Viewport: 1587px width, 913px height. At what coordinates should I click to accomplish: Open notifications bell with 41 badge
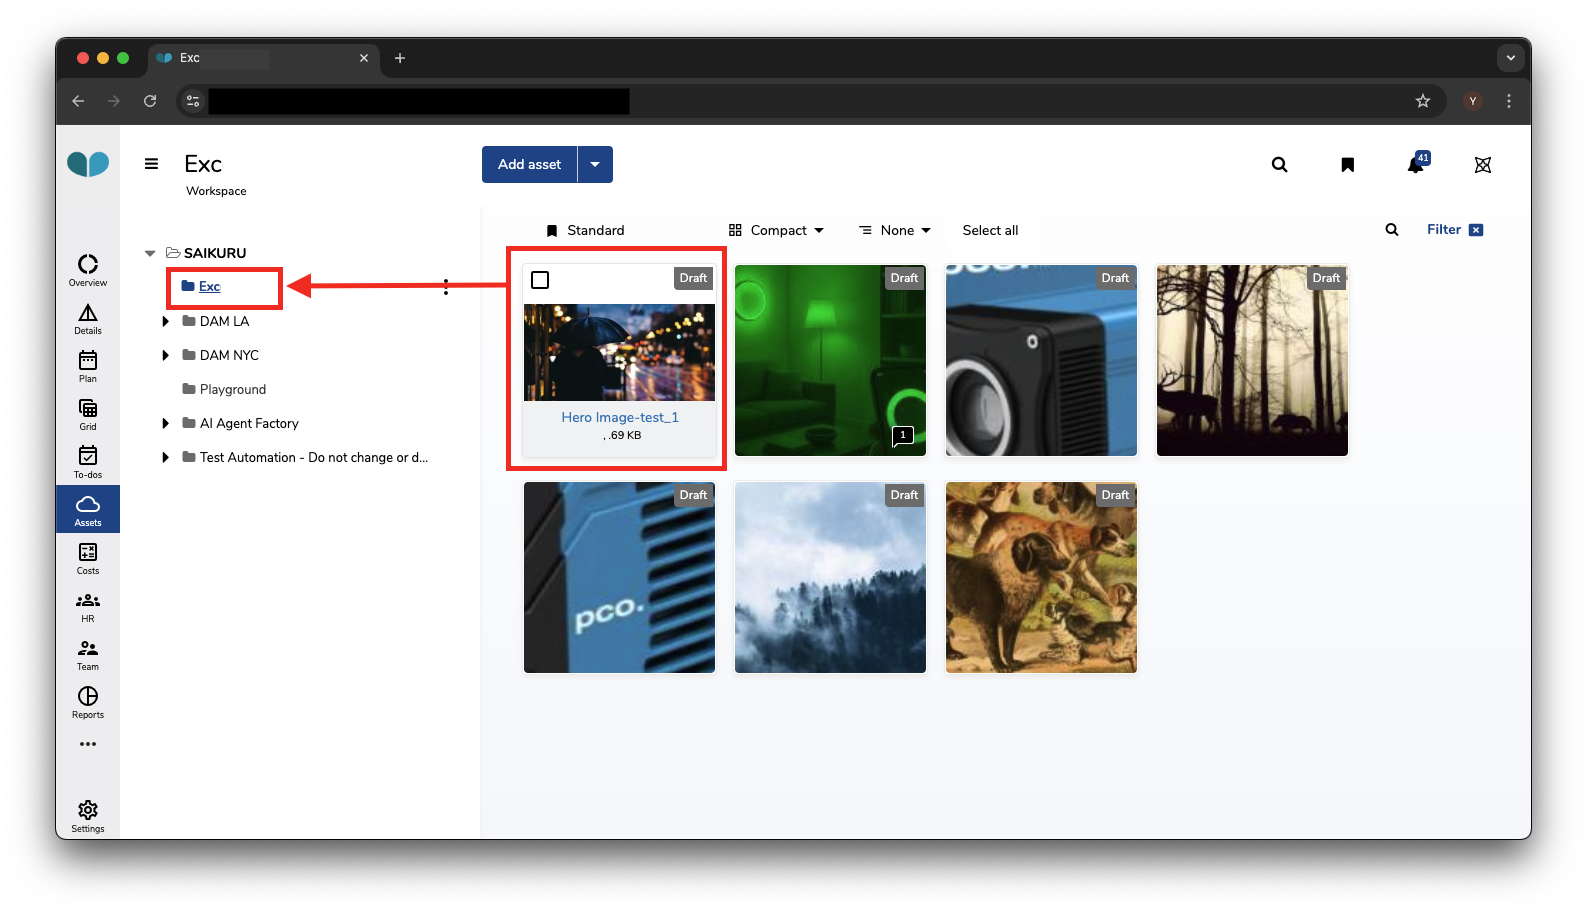point(1417,164)
